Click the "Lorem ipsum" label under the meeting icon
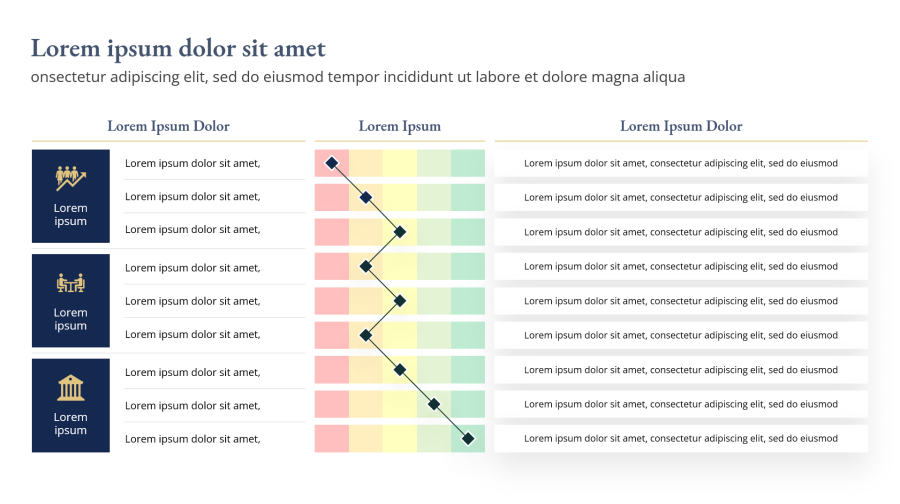900x504 pixels. (x=70, y=319)
